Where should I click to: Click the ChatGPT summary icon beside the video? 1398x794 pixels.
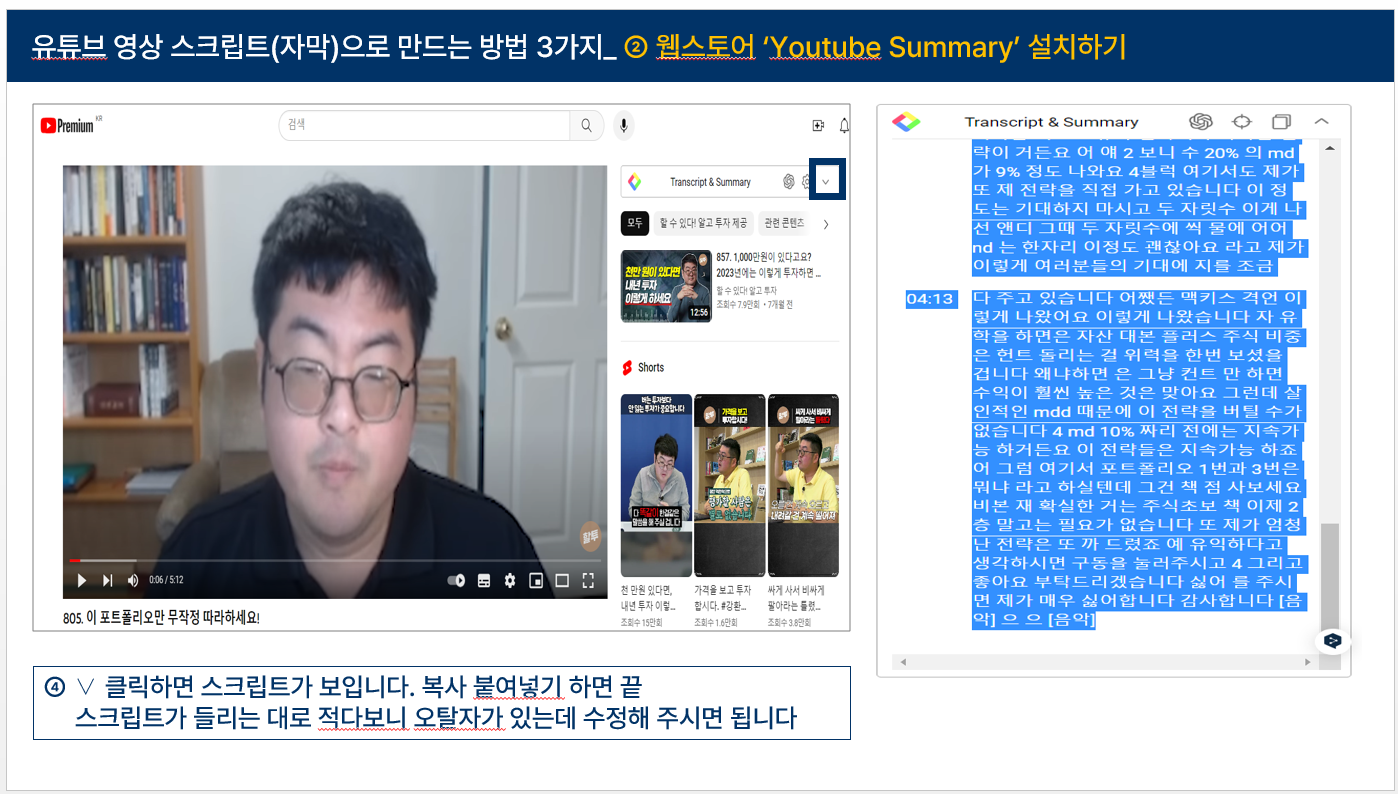point(788,182)
